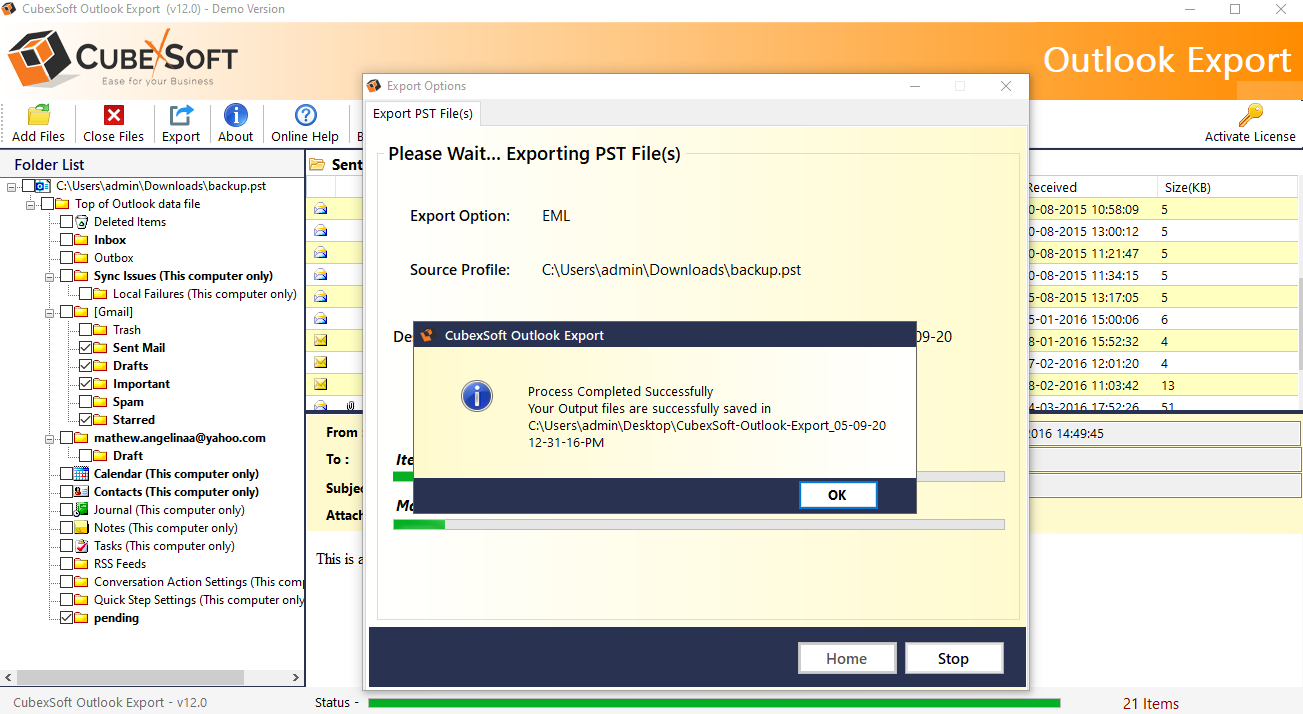Select Conversation Action Settings folder label
This screenshot has width=1303, height=714.
point(199,582)
